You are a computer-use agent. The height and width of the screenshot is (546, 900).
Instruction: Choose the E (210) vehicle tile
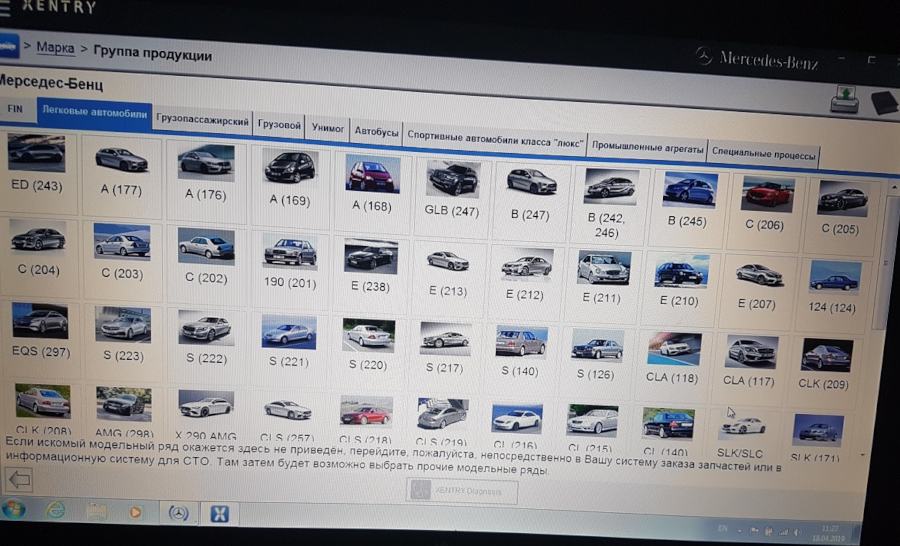tap(681, 281)
